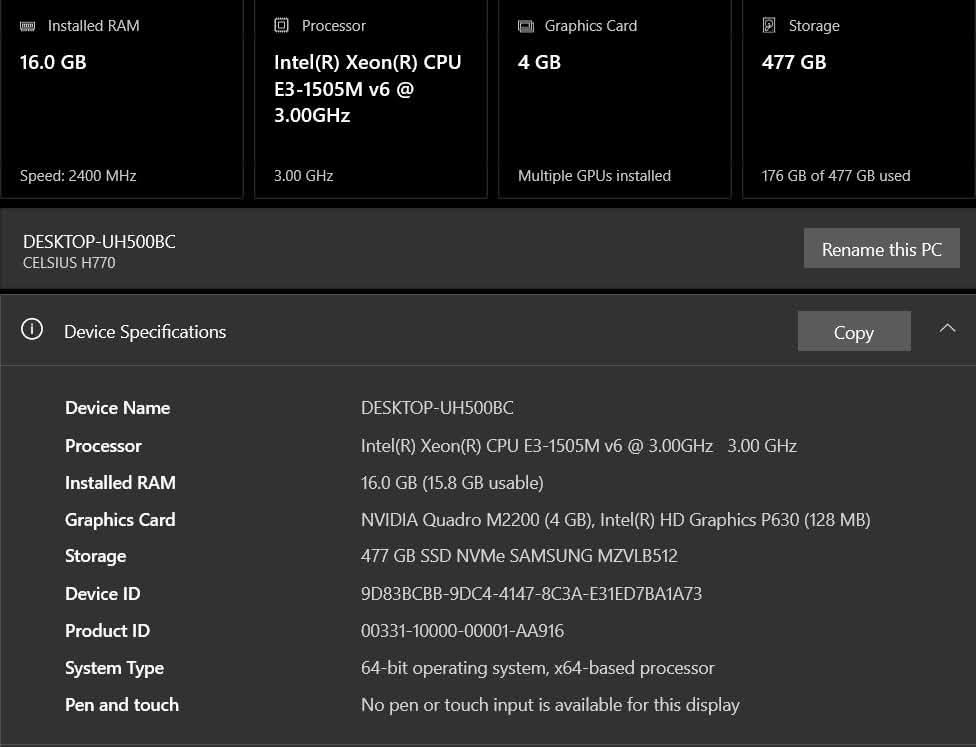Image resolution: width=976 pixels, height=747 pixels.
Task: Click the Graphics Card icon
Action: (x=526, y=26)
